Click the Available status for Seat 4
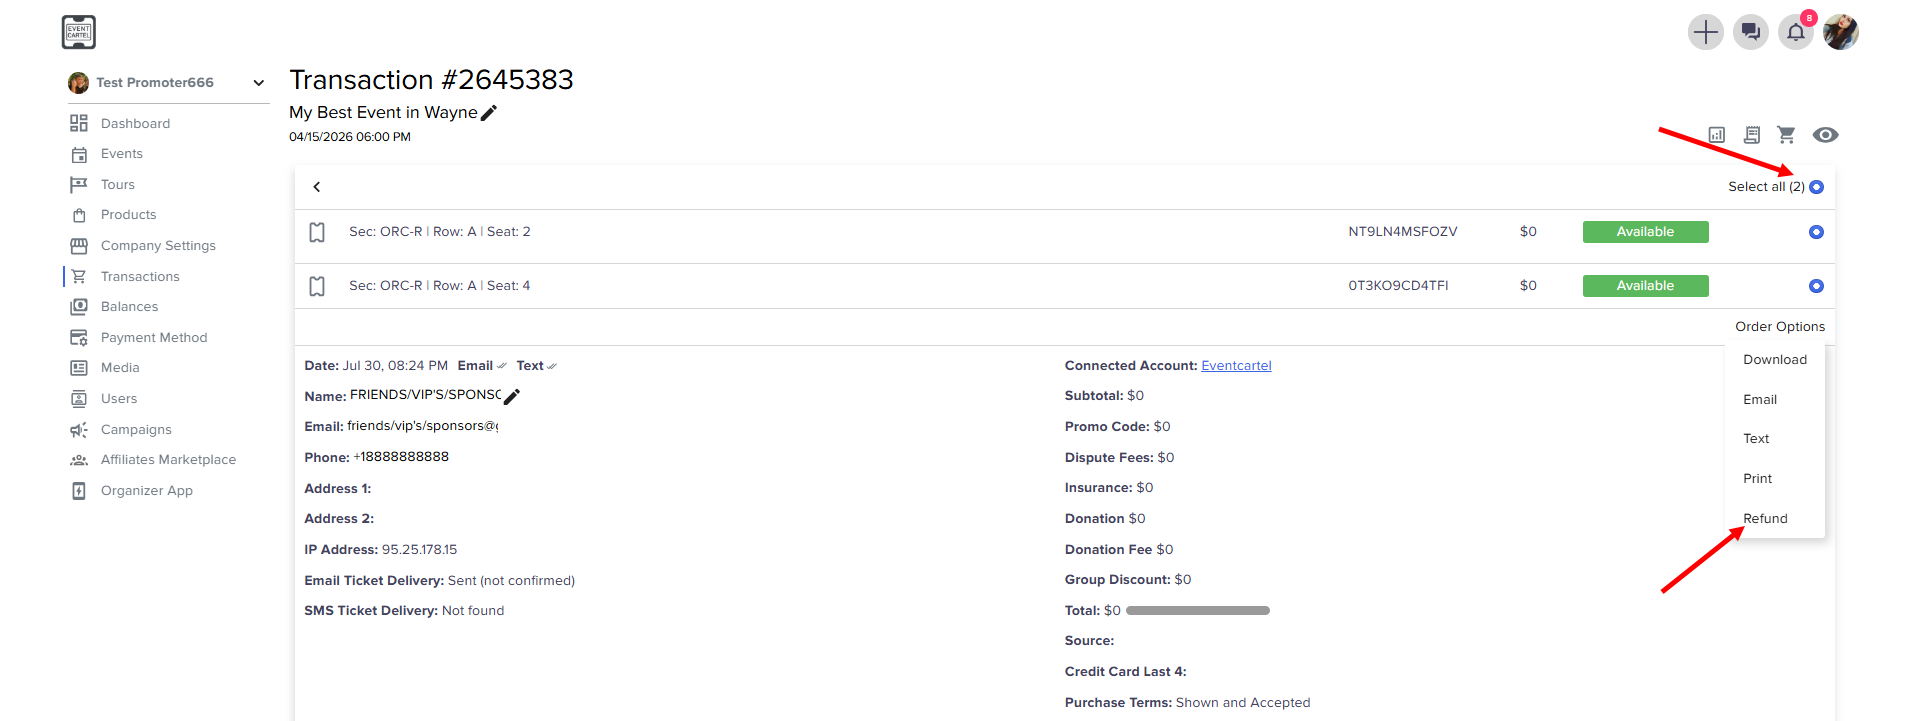This screenshot has width=1920, height=721. 1645,286
